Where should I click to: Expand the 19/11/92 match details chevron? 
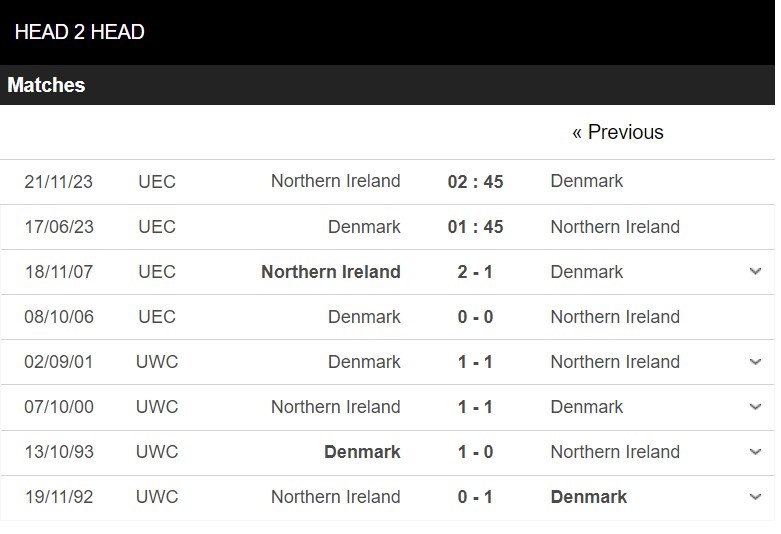(755, 497)
